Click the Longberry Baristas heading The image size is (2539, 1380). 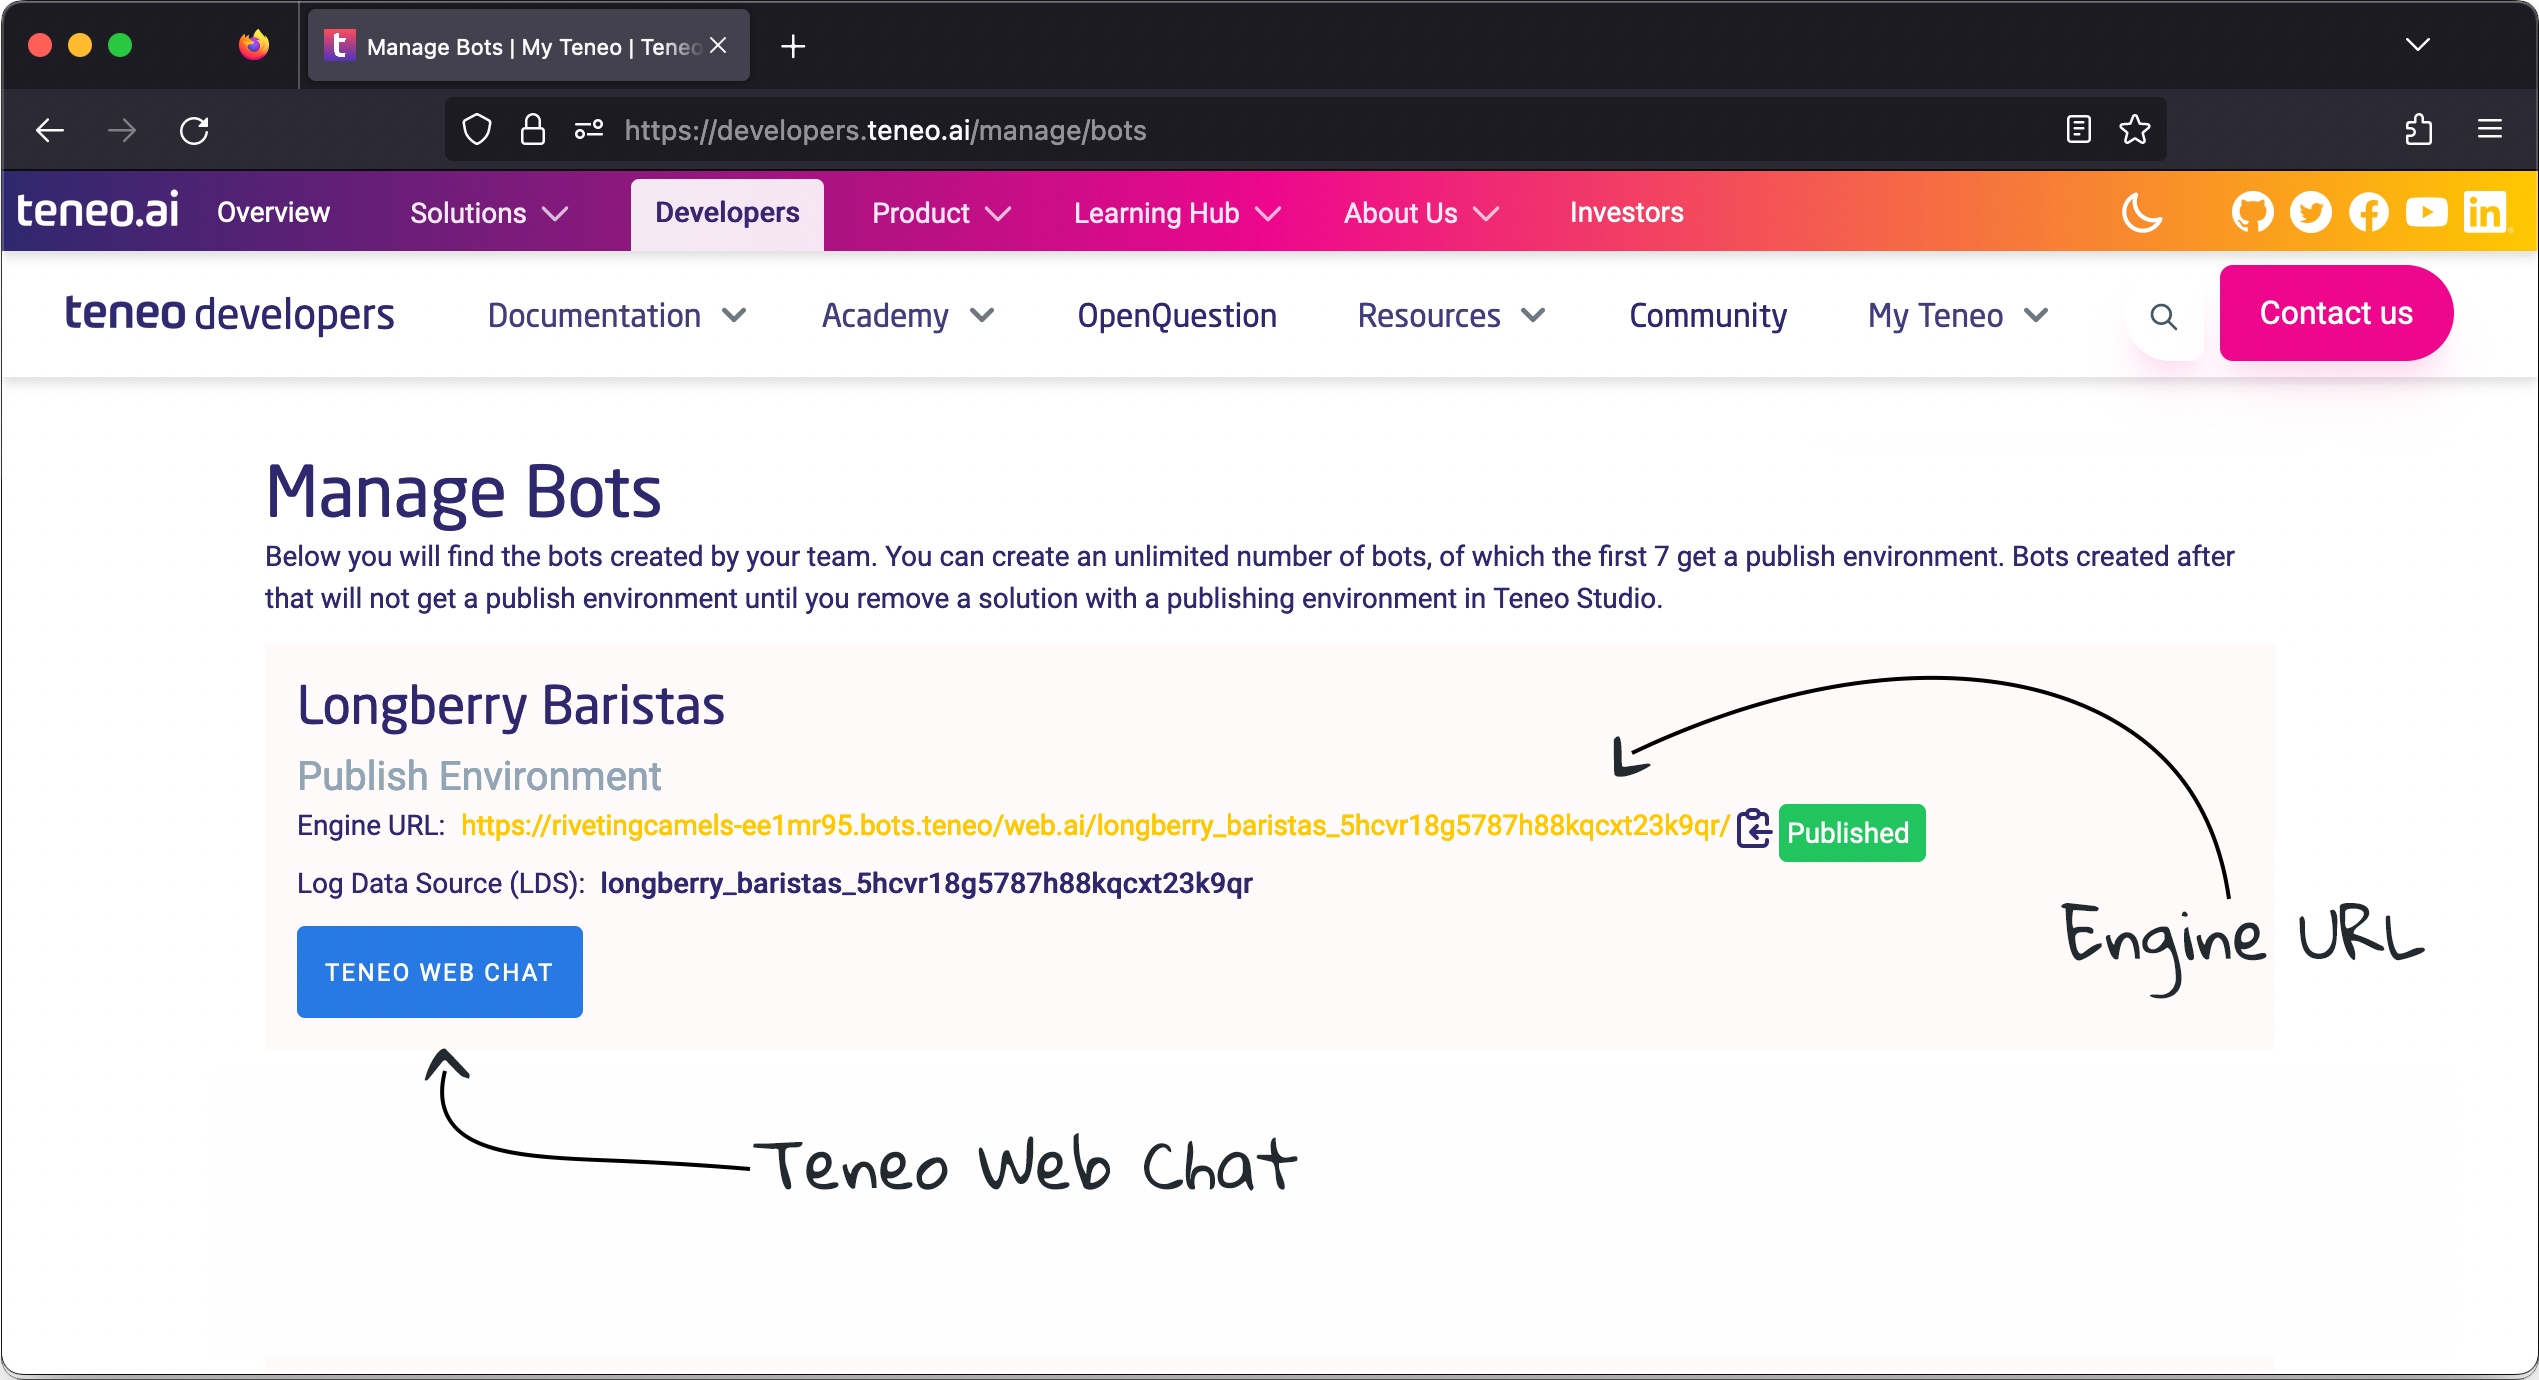511,706
